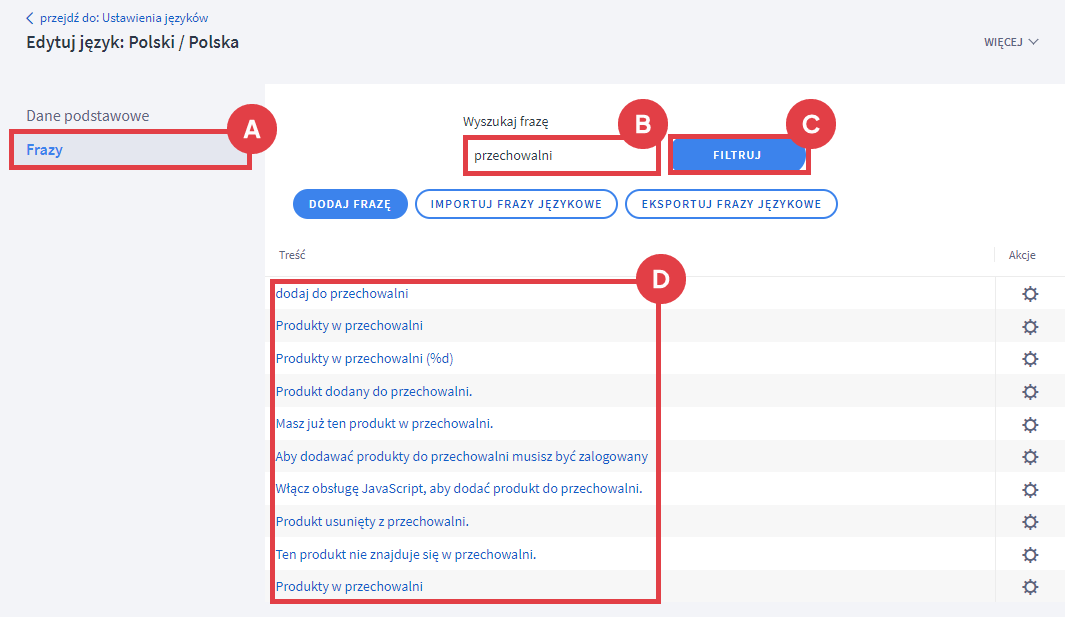The image size is (1065, 617).
Task: Focus the 'Wyszukaj frazę' search field
Action: click(558, 156)
